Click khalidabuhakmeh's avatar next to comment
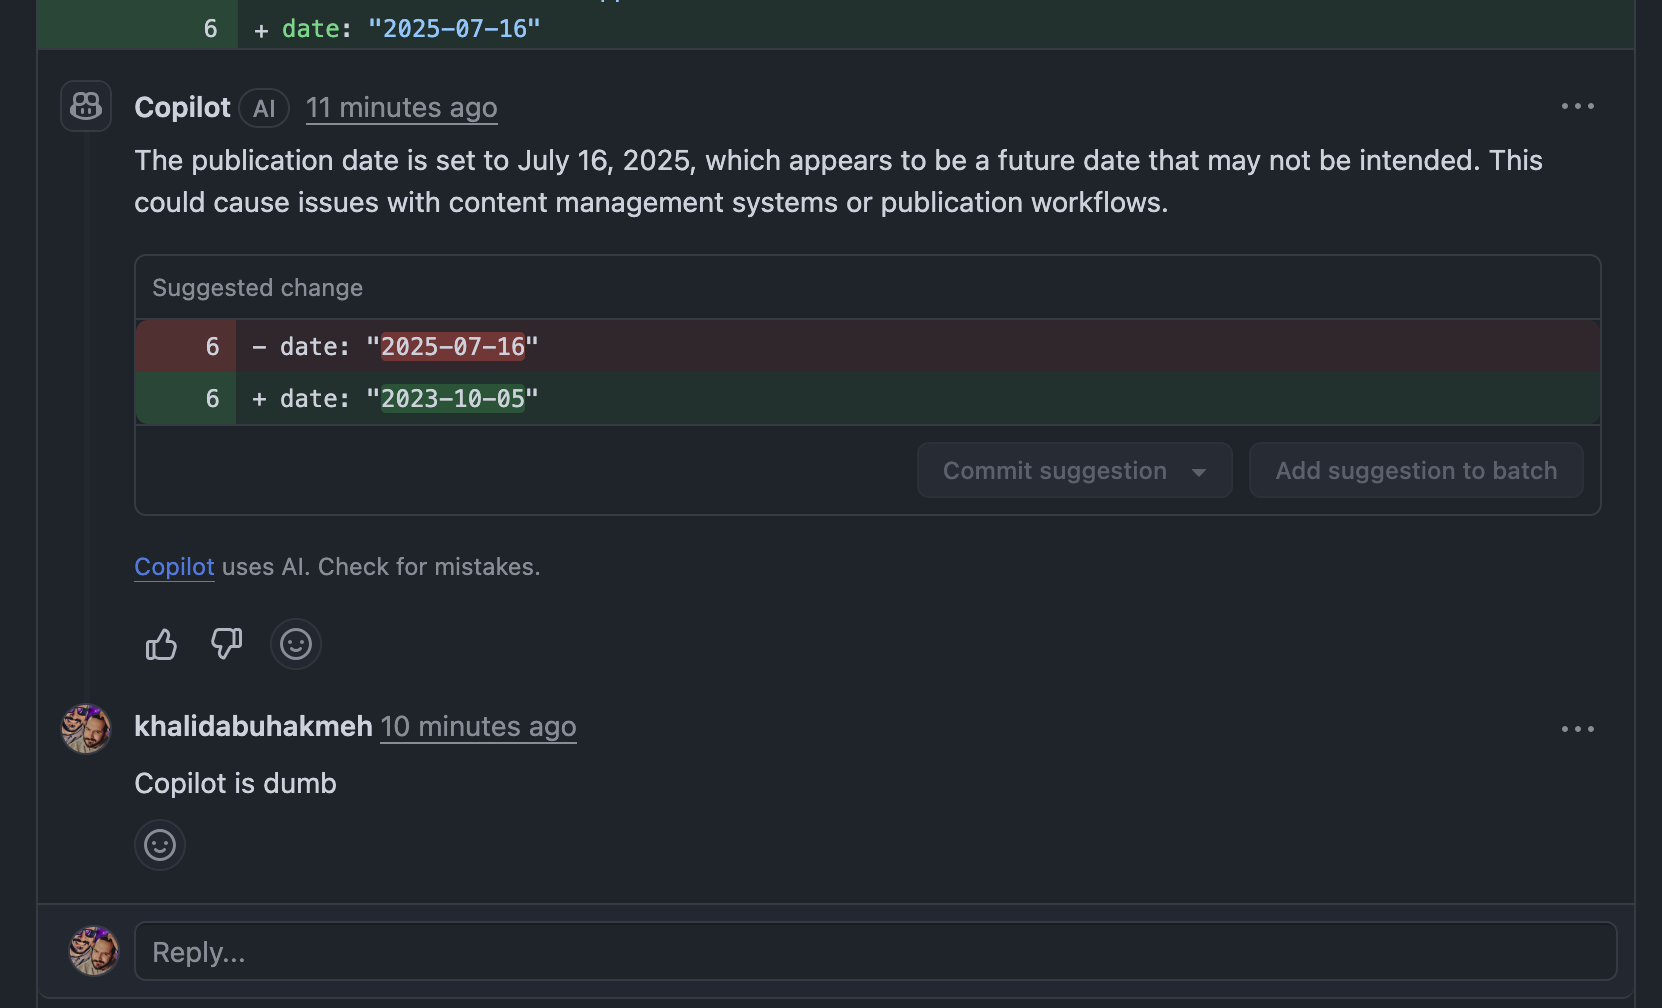 86,729
